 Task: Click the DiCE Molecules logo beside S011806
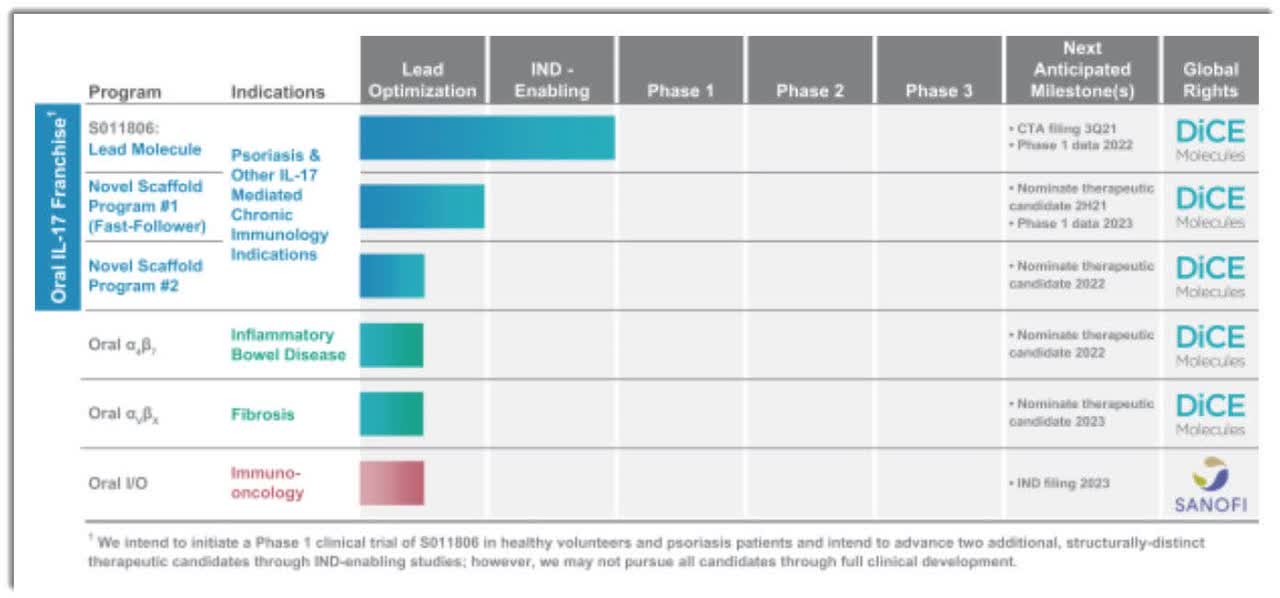point(1210,138)
